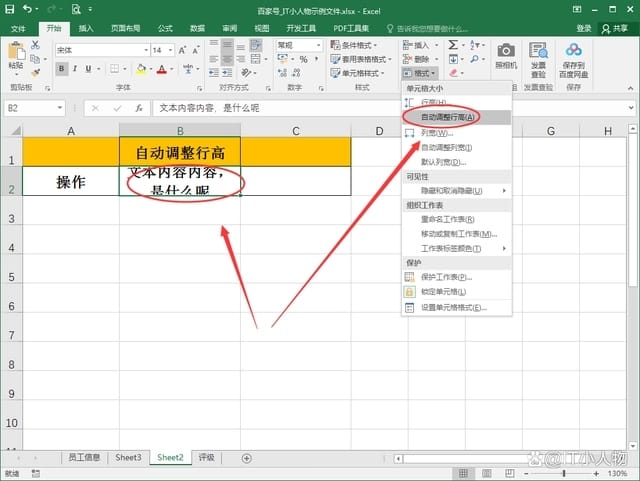
Task: Open the font size 14 dropdown
Action: click(171, 50)
